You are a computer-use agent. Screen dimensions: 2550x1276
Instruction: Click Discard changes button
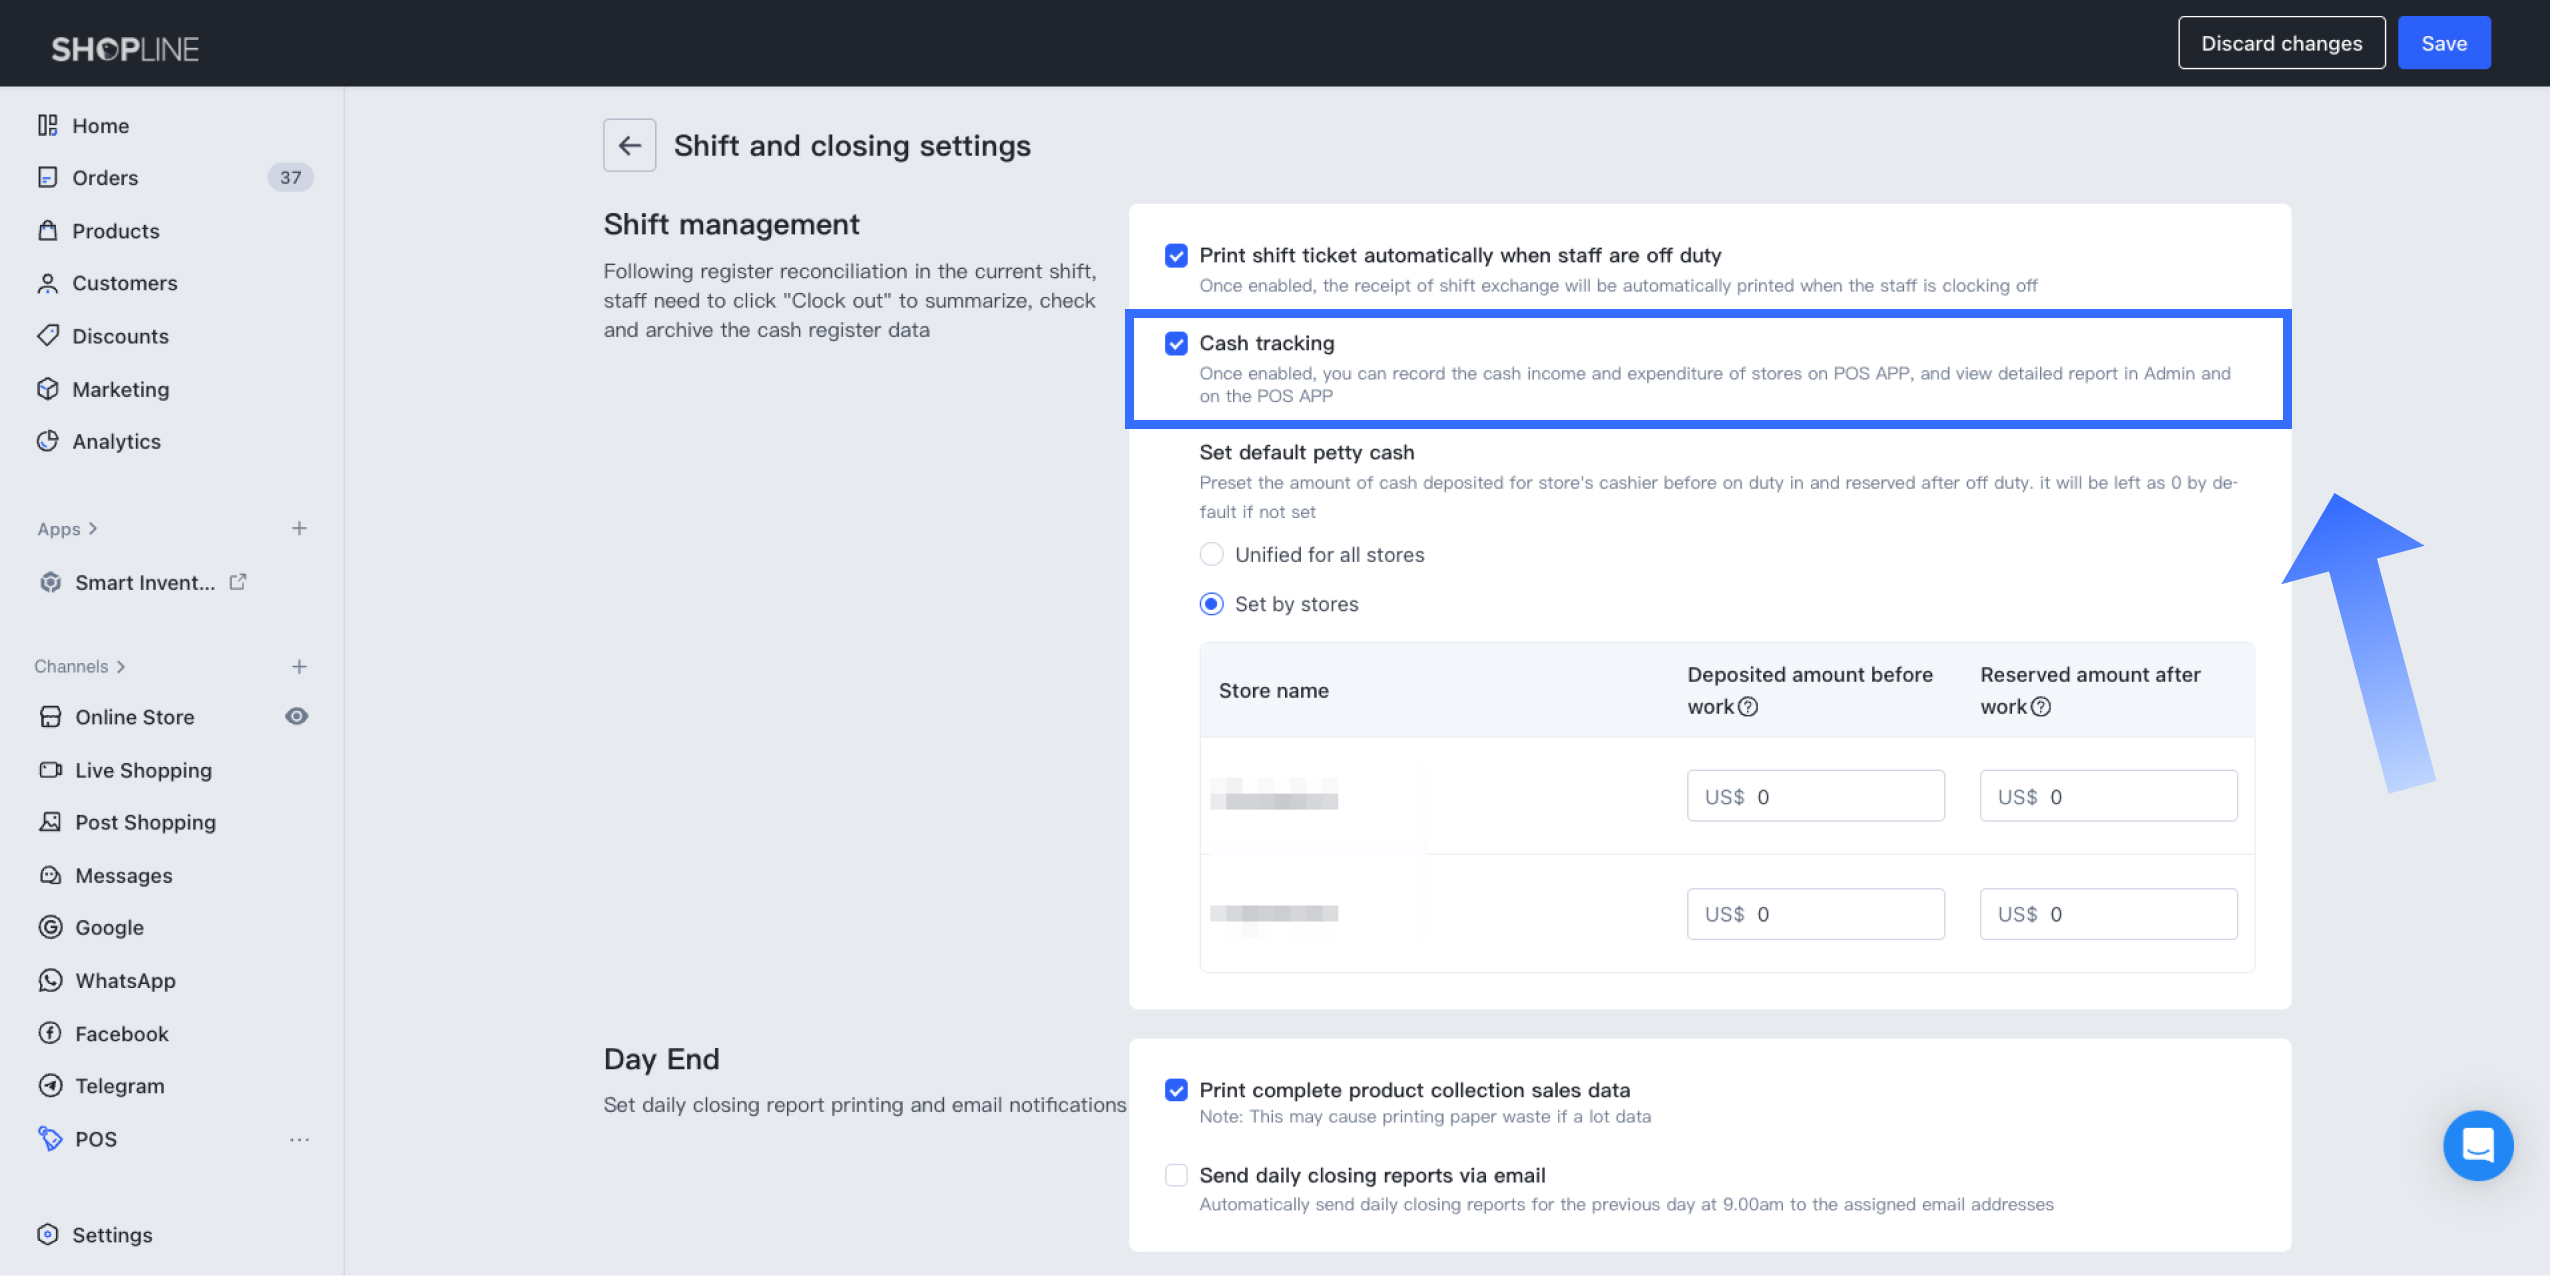click(x=2281, y=44)
